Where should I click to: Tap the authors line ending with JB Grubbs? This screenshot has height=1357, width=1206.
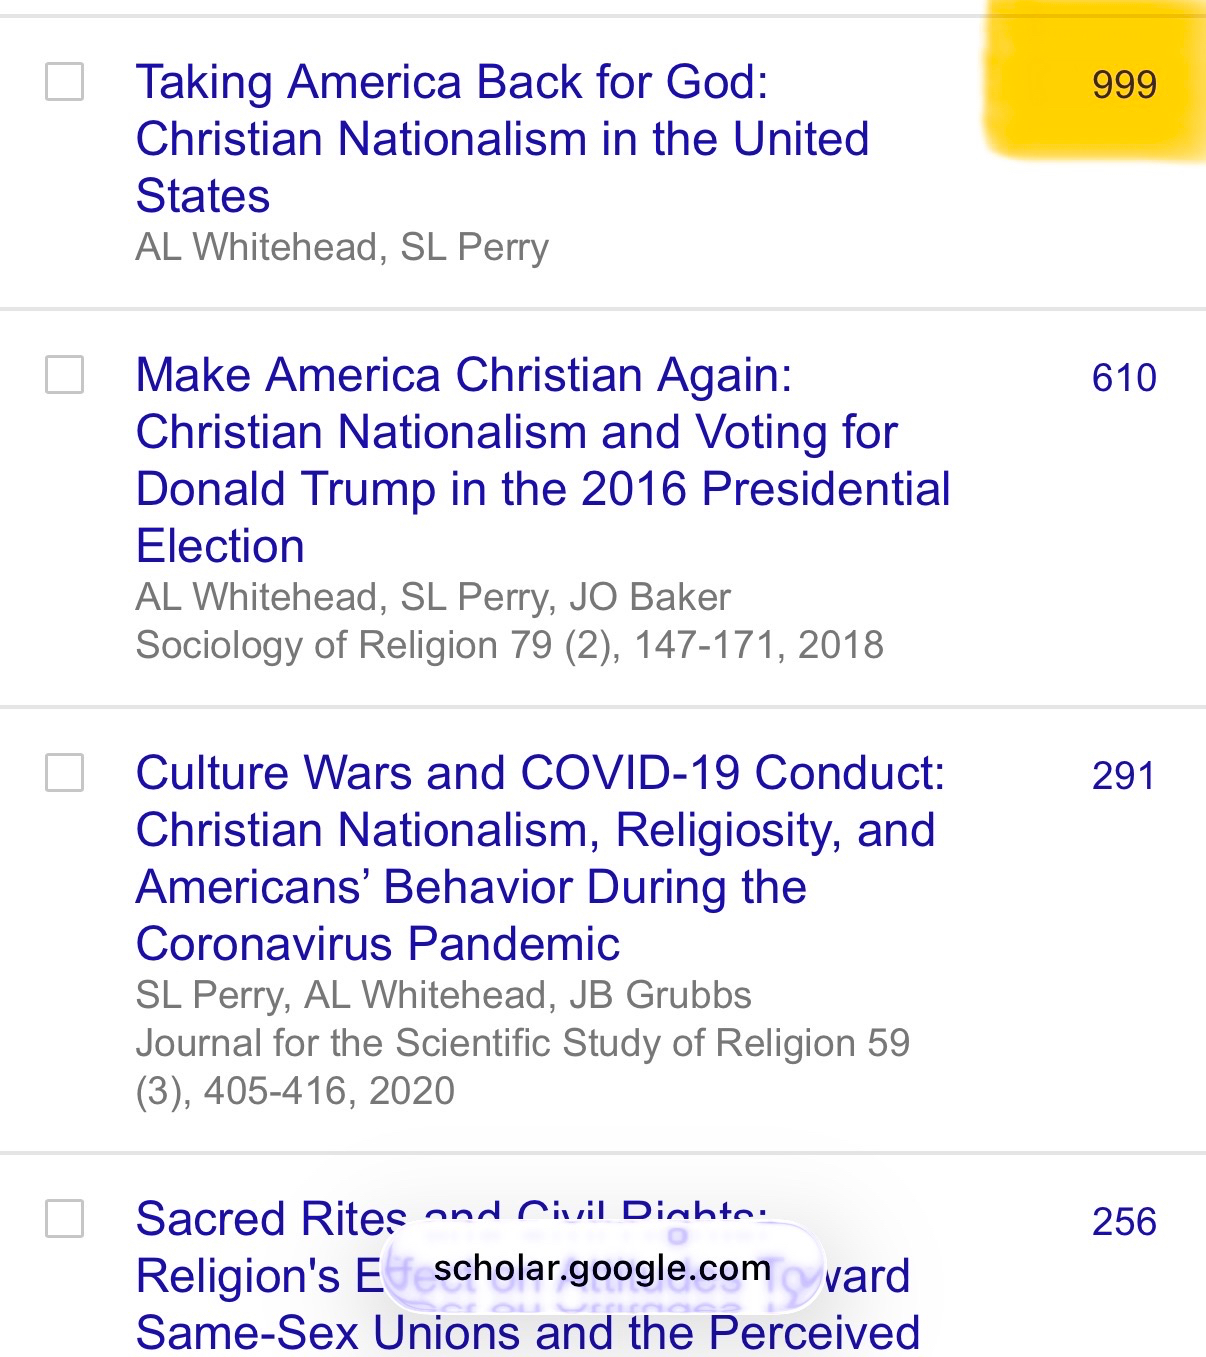coord(443,995)
